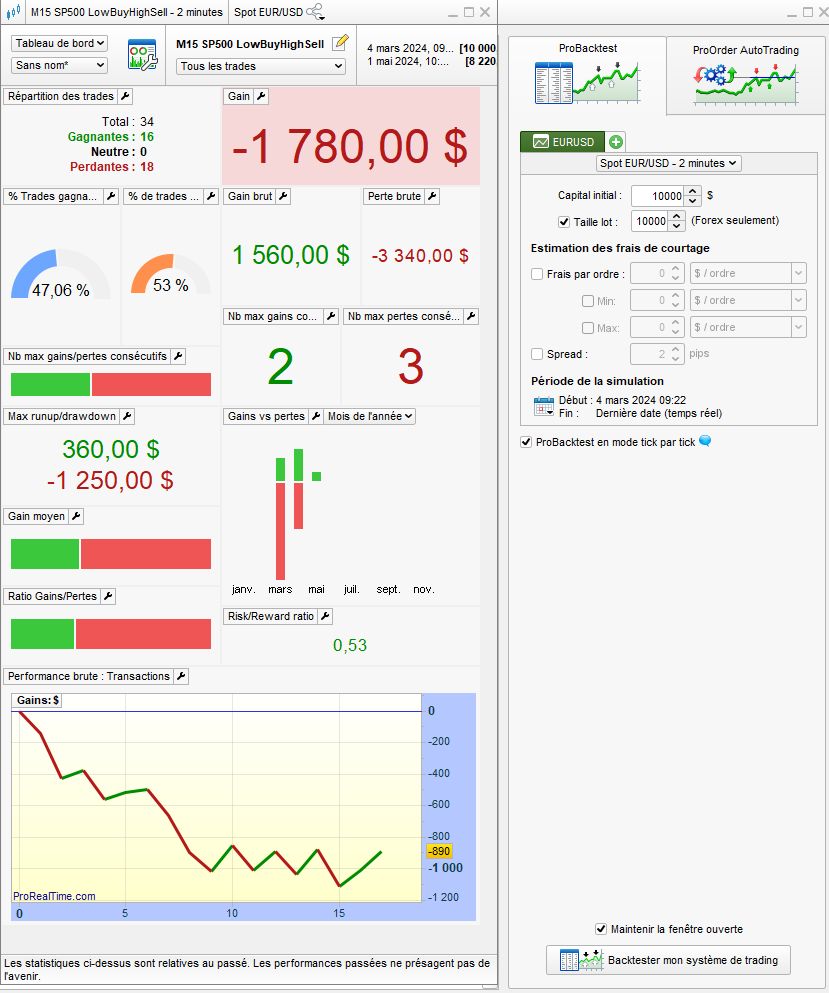Click the Répartition des trades header label
829x993 pixels.
[x=61, y=96]
